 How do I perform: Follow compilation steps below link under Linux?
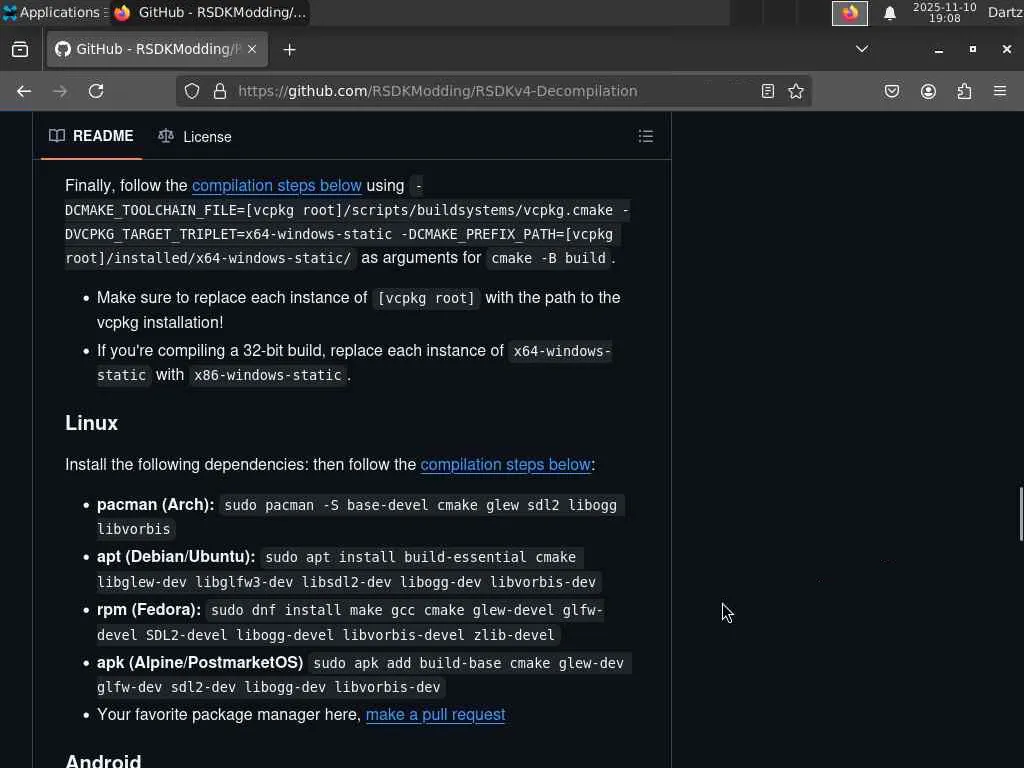[x=505, y=464]
